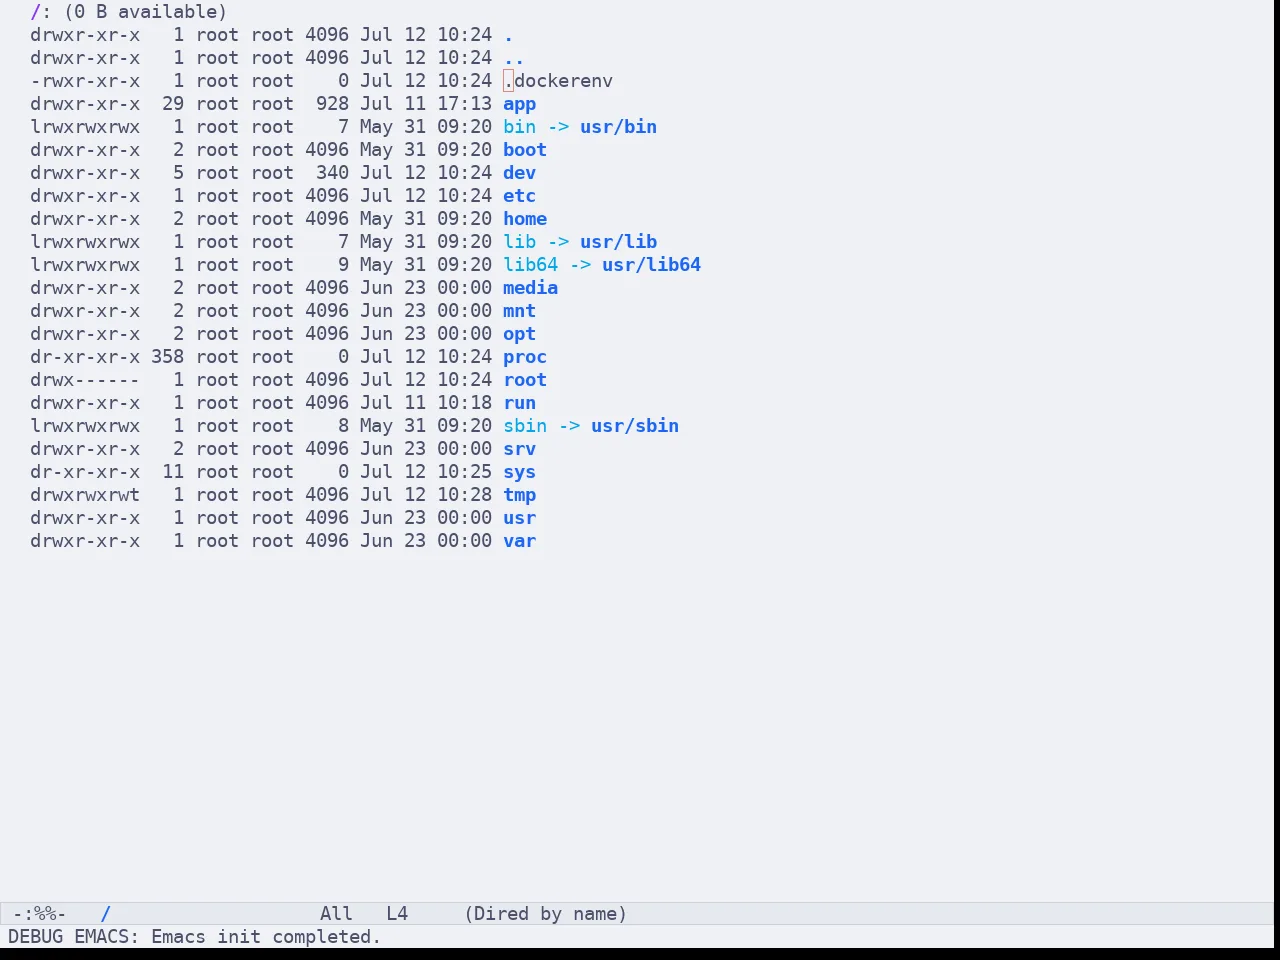Viewport: 1280px width, 960px height.
Task: Open the dev directory
Action: coord(519,173)
